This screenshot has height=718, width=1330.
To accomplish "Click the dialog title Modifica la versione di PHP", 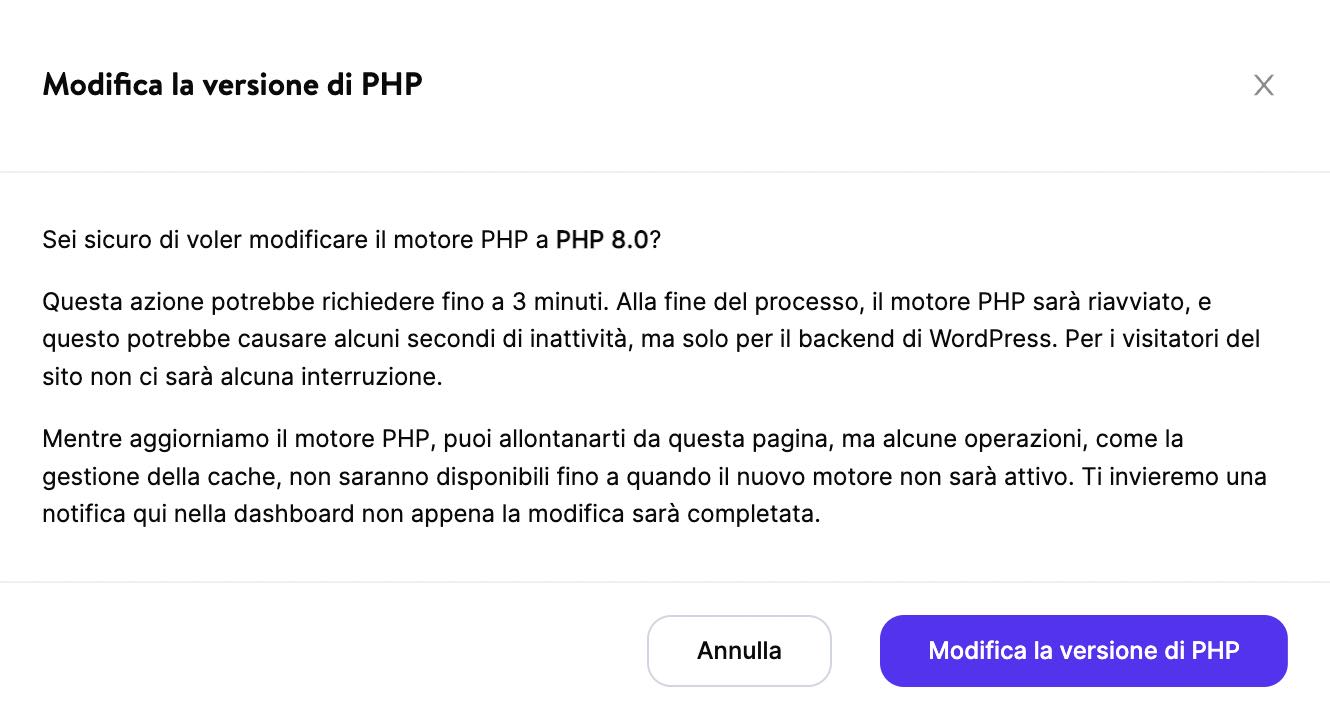I will click(232, 85).
